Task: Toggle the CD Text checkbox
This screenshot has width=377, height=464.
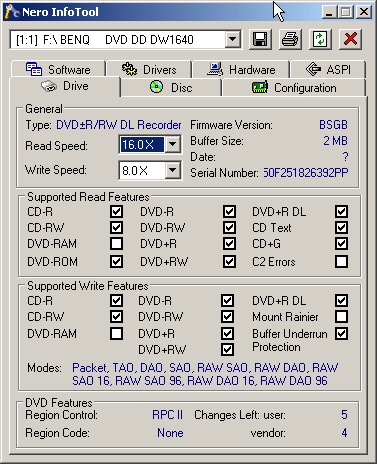Action: 341,227
